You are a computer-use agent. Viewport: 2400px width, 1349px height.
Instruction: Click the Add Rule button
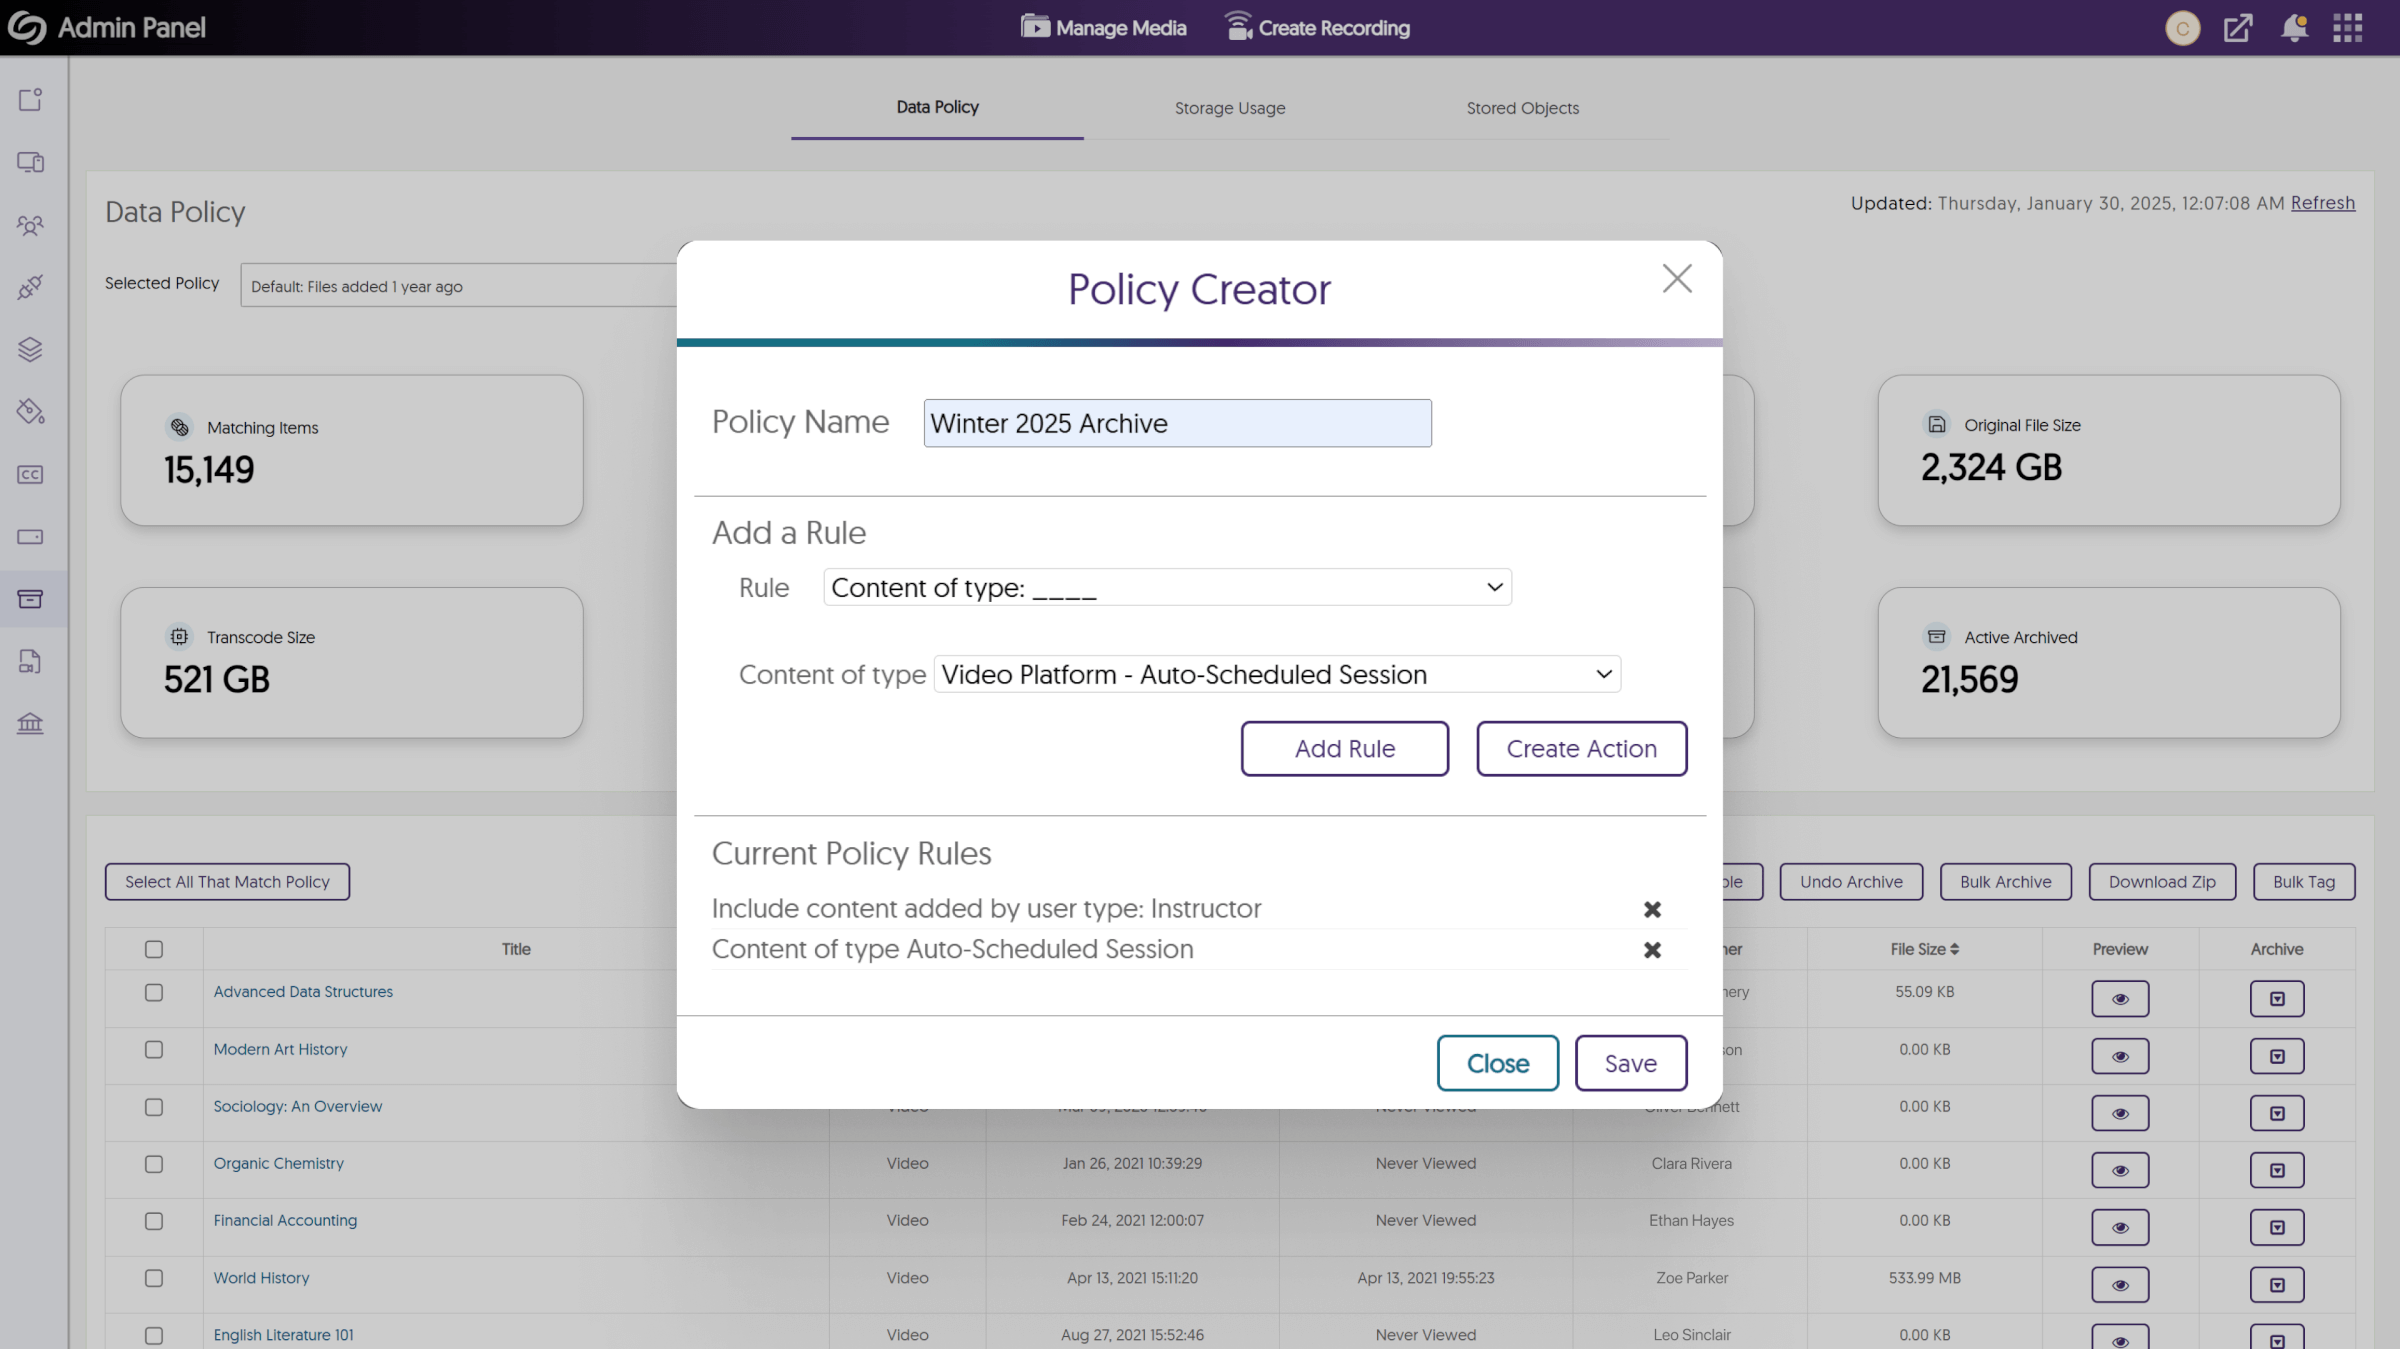[x=1343, y=747]
